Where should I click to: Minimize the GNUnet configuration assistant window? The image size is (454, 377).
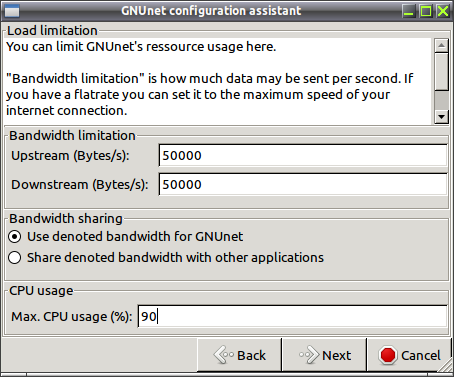[x=409, y=11]
